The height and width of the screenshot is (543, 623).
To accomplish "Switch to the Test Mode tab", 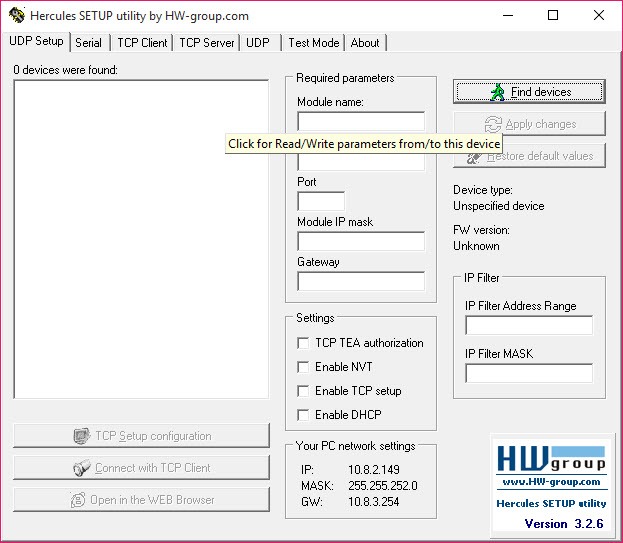I will pyautogui.click(x=313, y=43).
